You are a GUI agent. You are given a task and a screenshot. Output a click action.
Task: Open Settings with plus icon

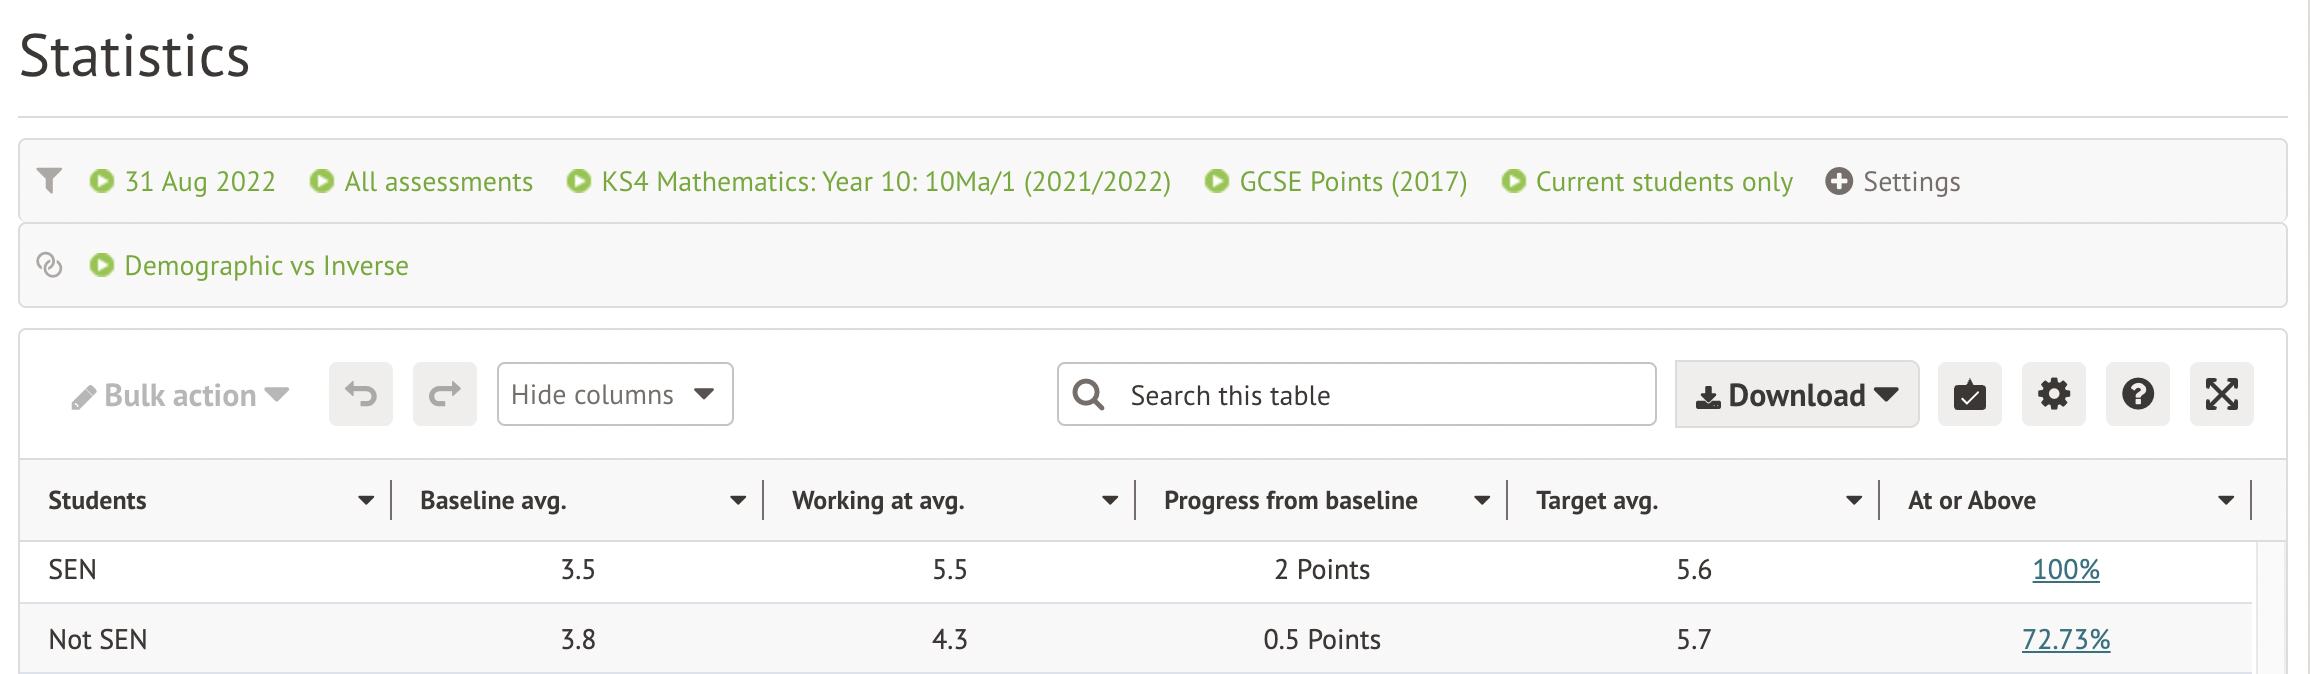(1892, 181)
